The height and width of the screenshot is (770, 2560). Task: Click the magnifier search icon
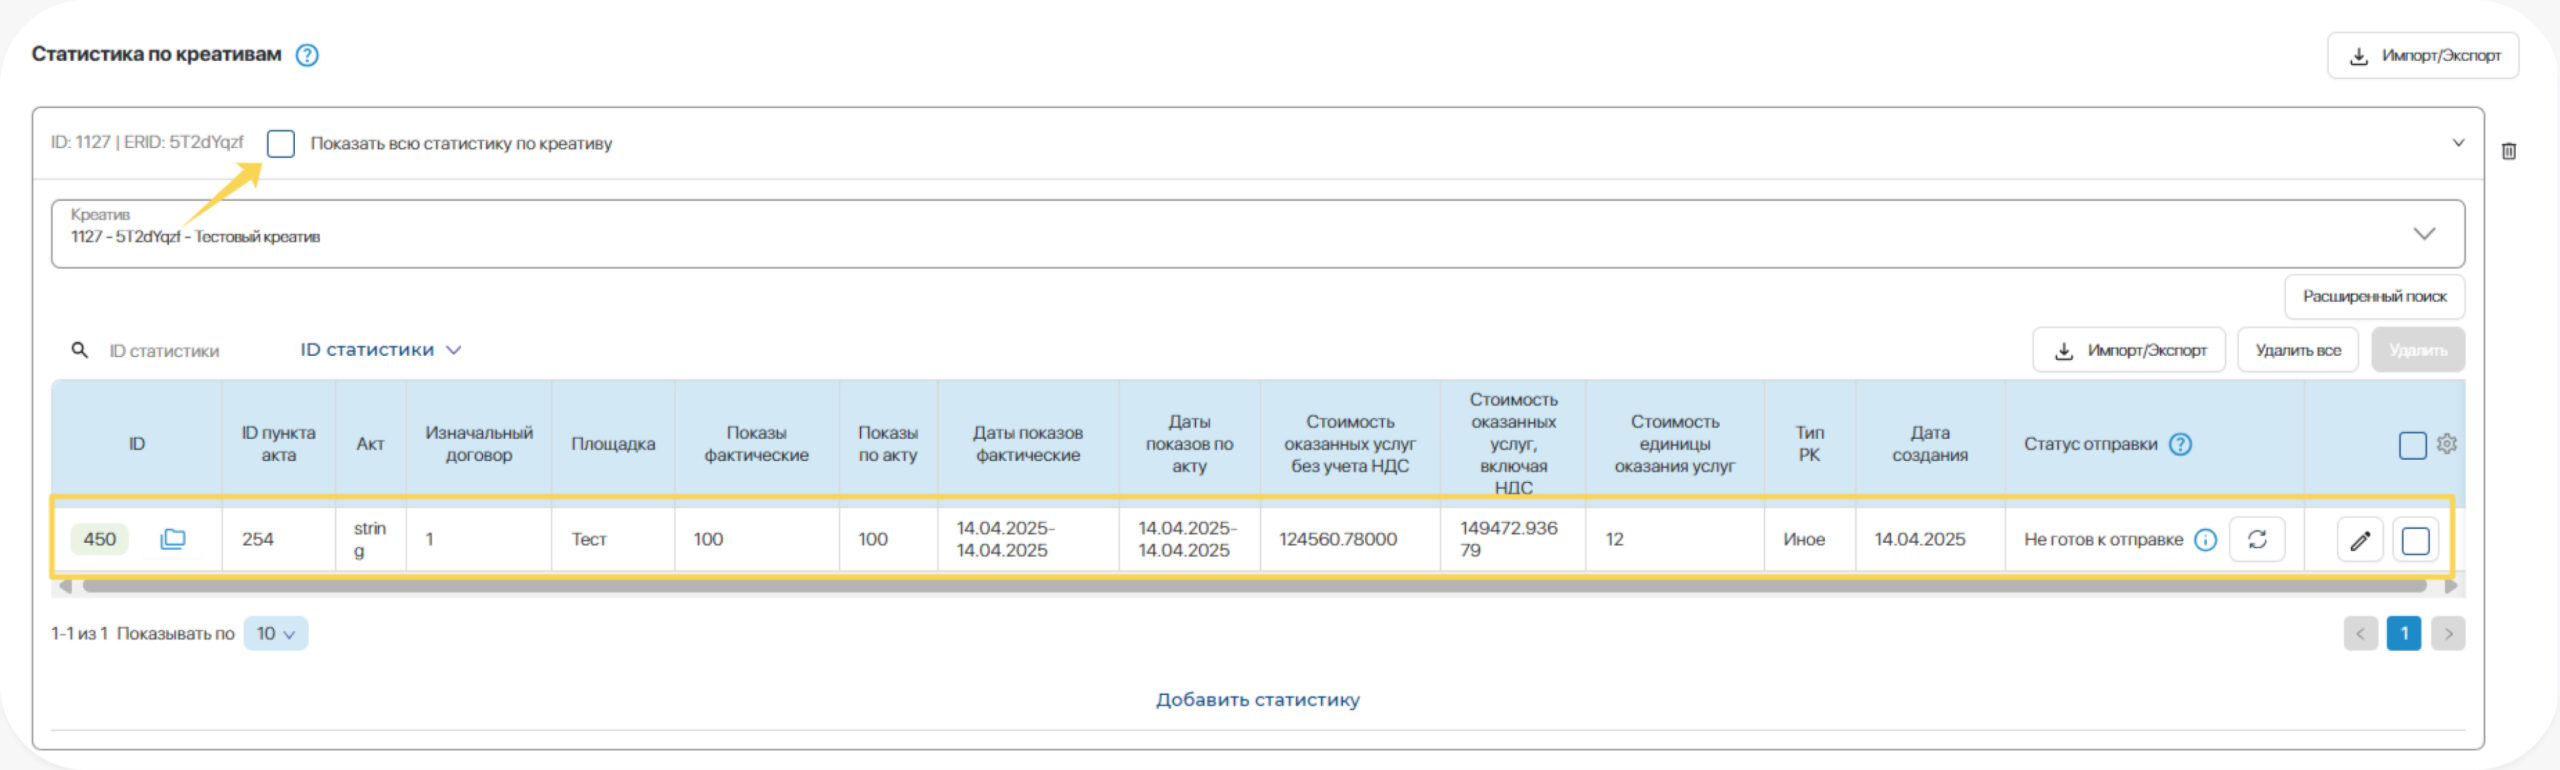tap(80, 350)
